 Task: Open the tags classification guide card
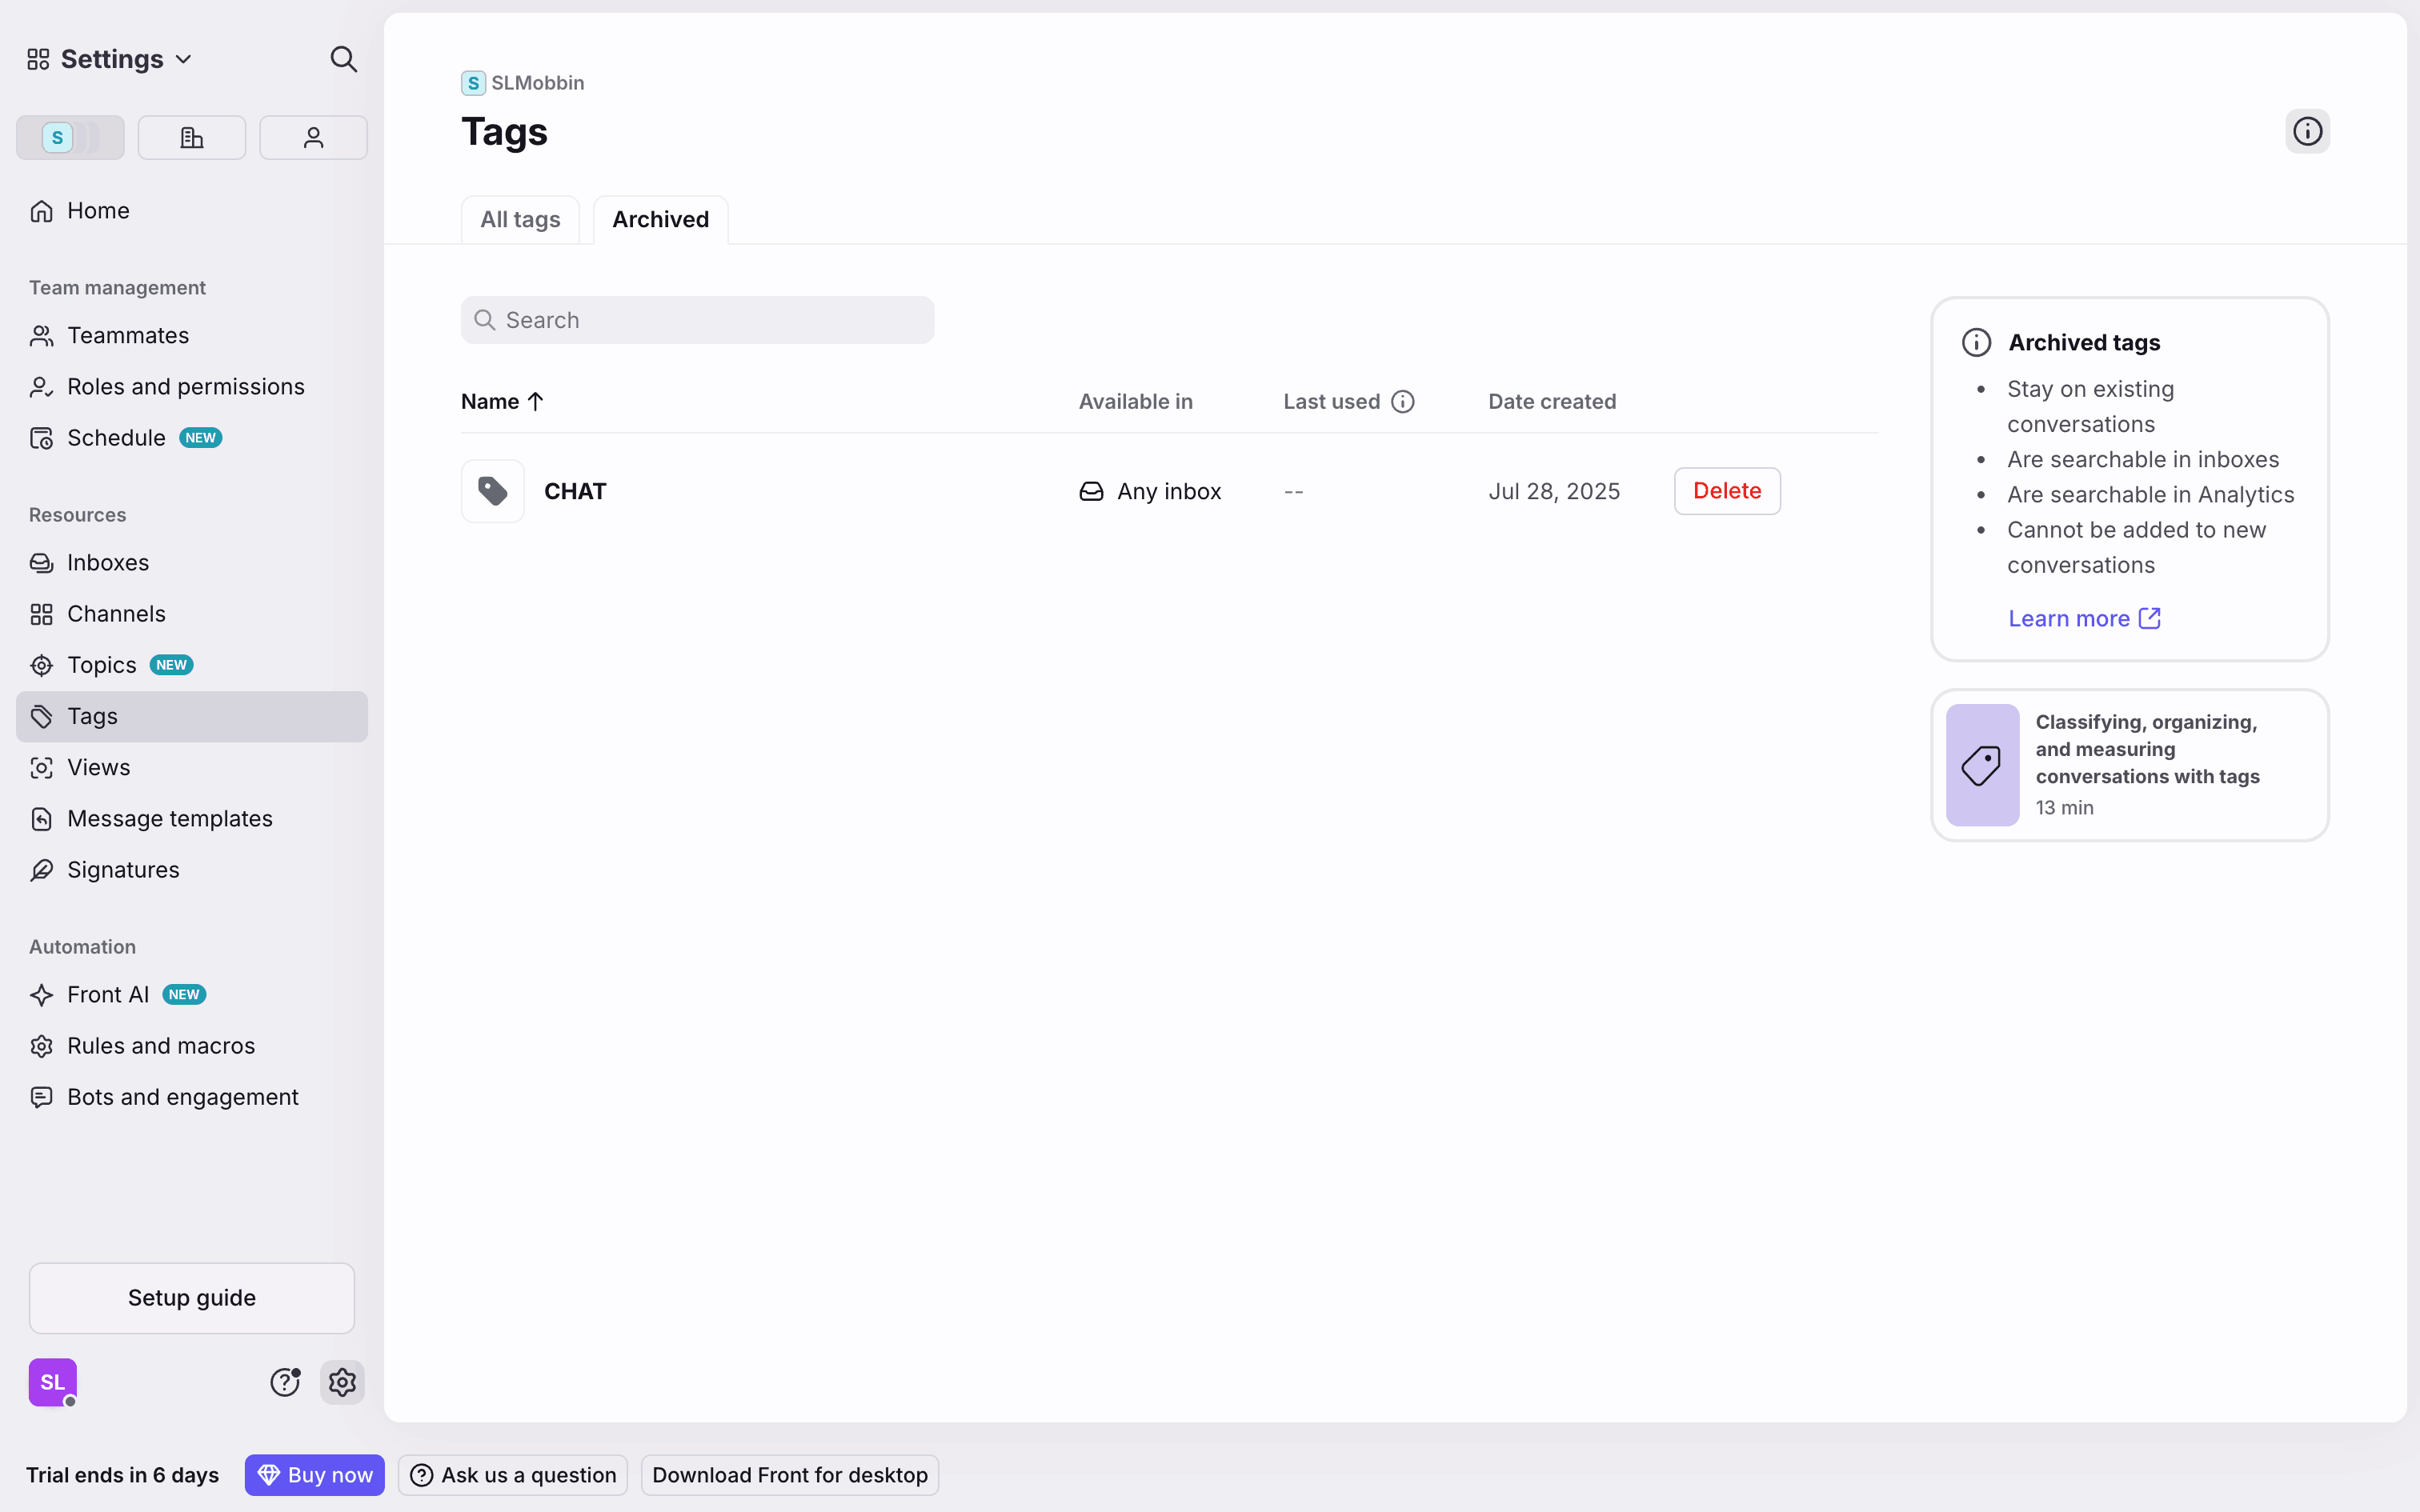[2129, 765]
